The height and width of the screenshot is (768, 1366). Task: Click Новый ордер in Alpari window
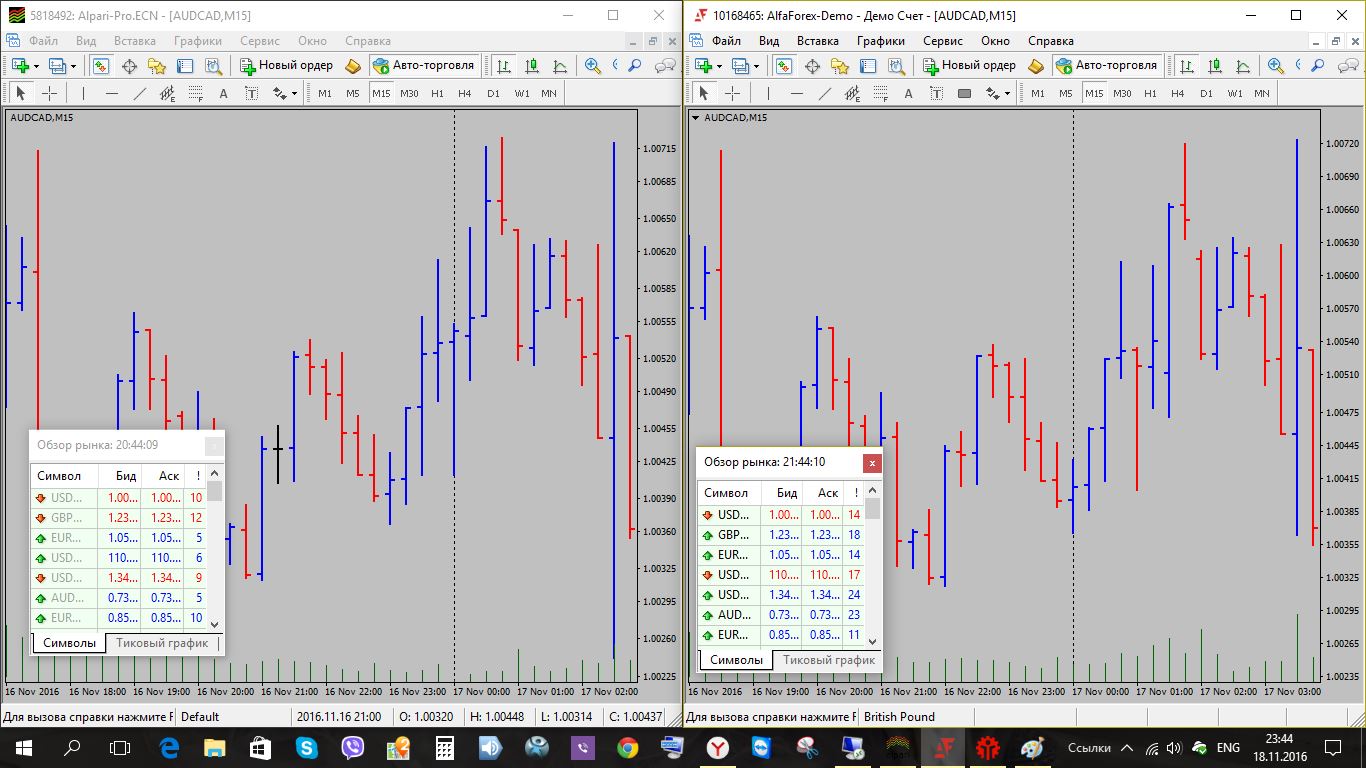tap(286, 66)
